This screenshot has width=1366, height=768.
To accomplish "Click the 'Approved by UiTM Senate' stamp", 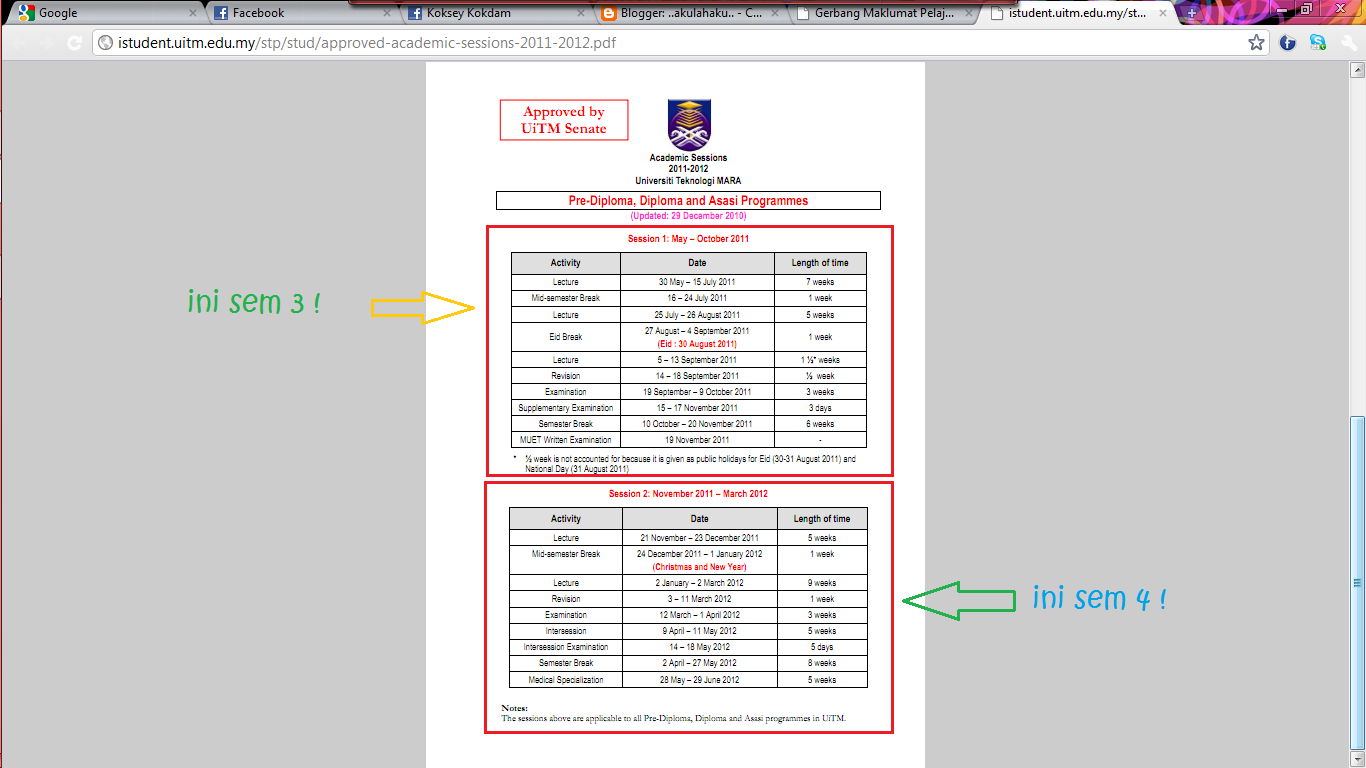I will (x=564, y=120).
